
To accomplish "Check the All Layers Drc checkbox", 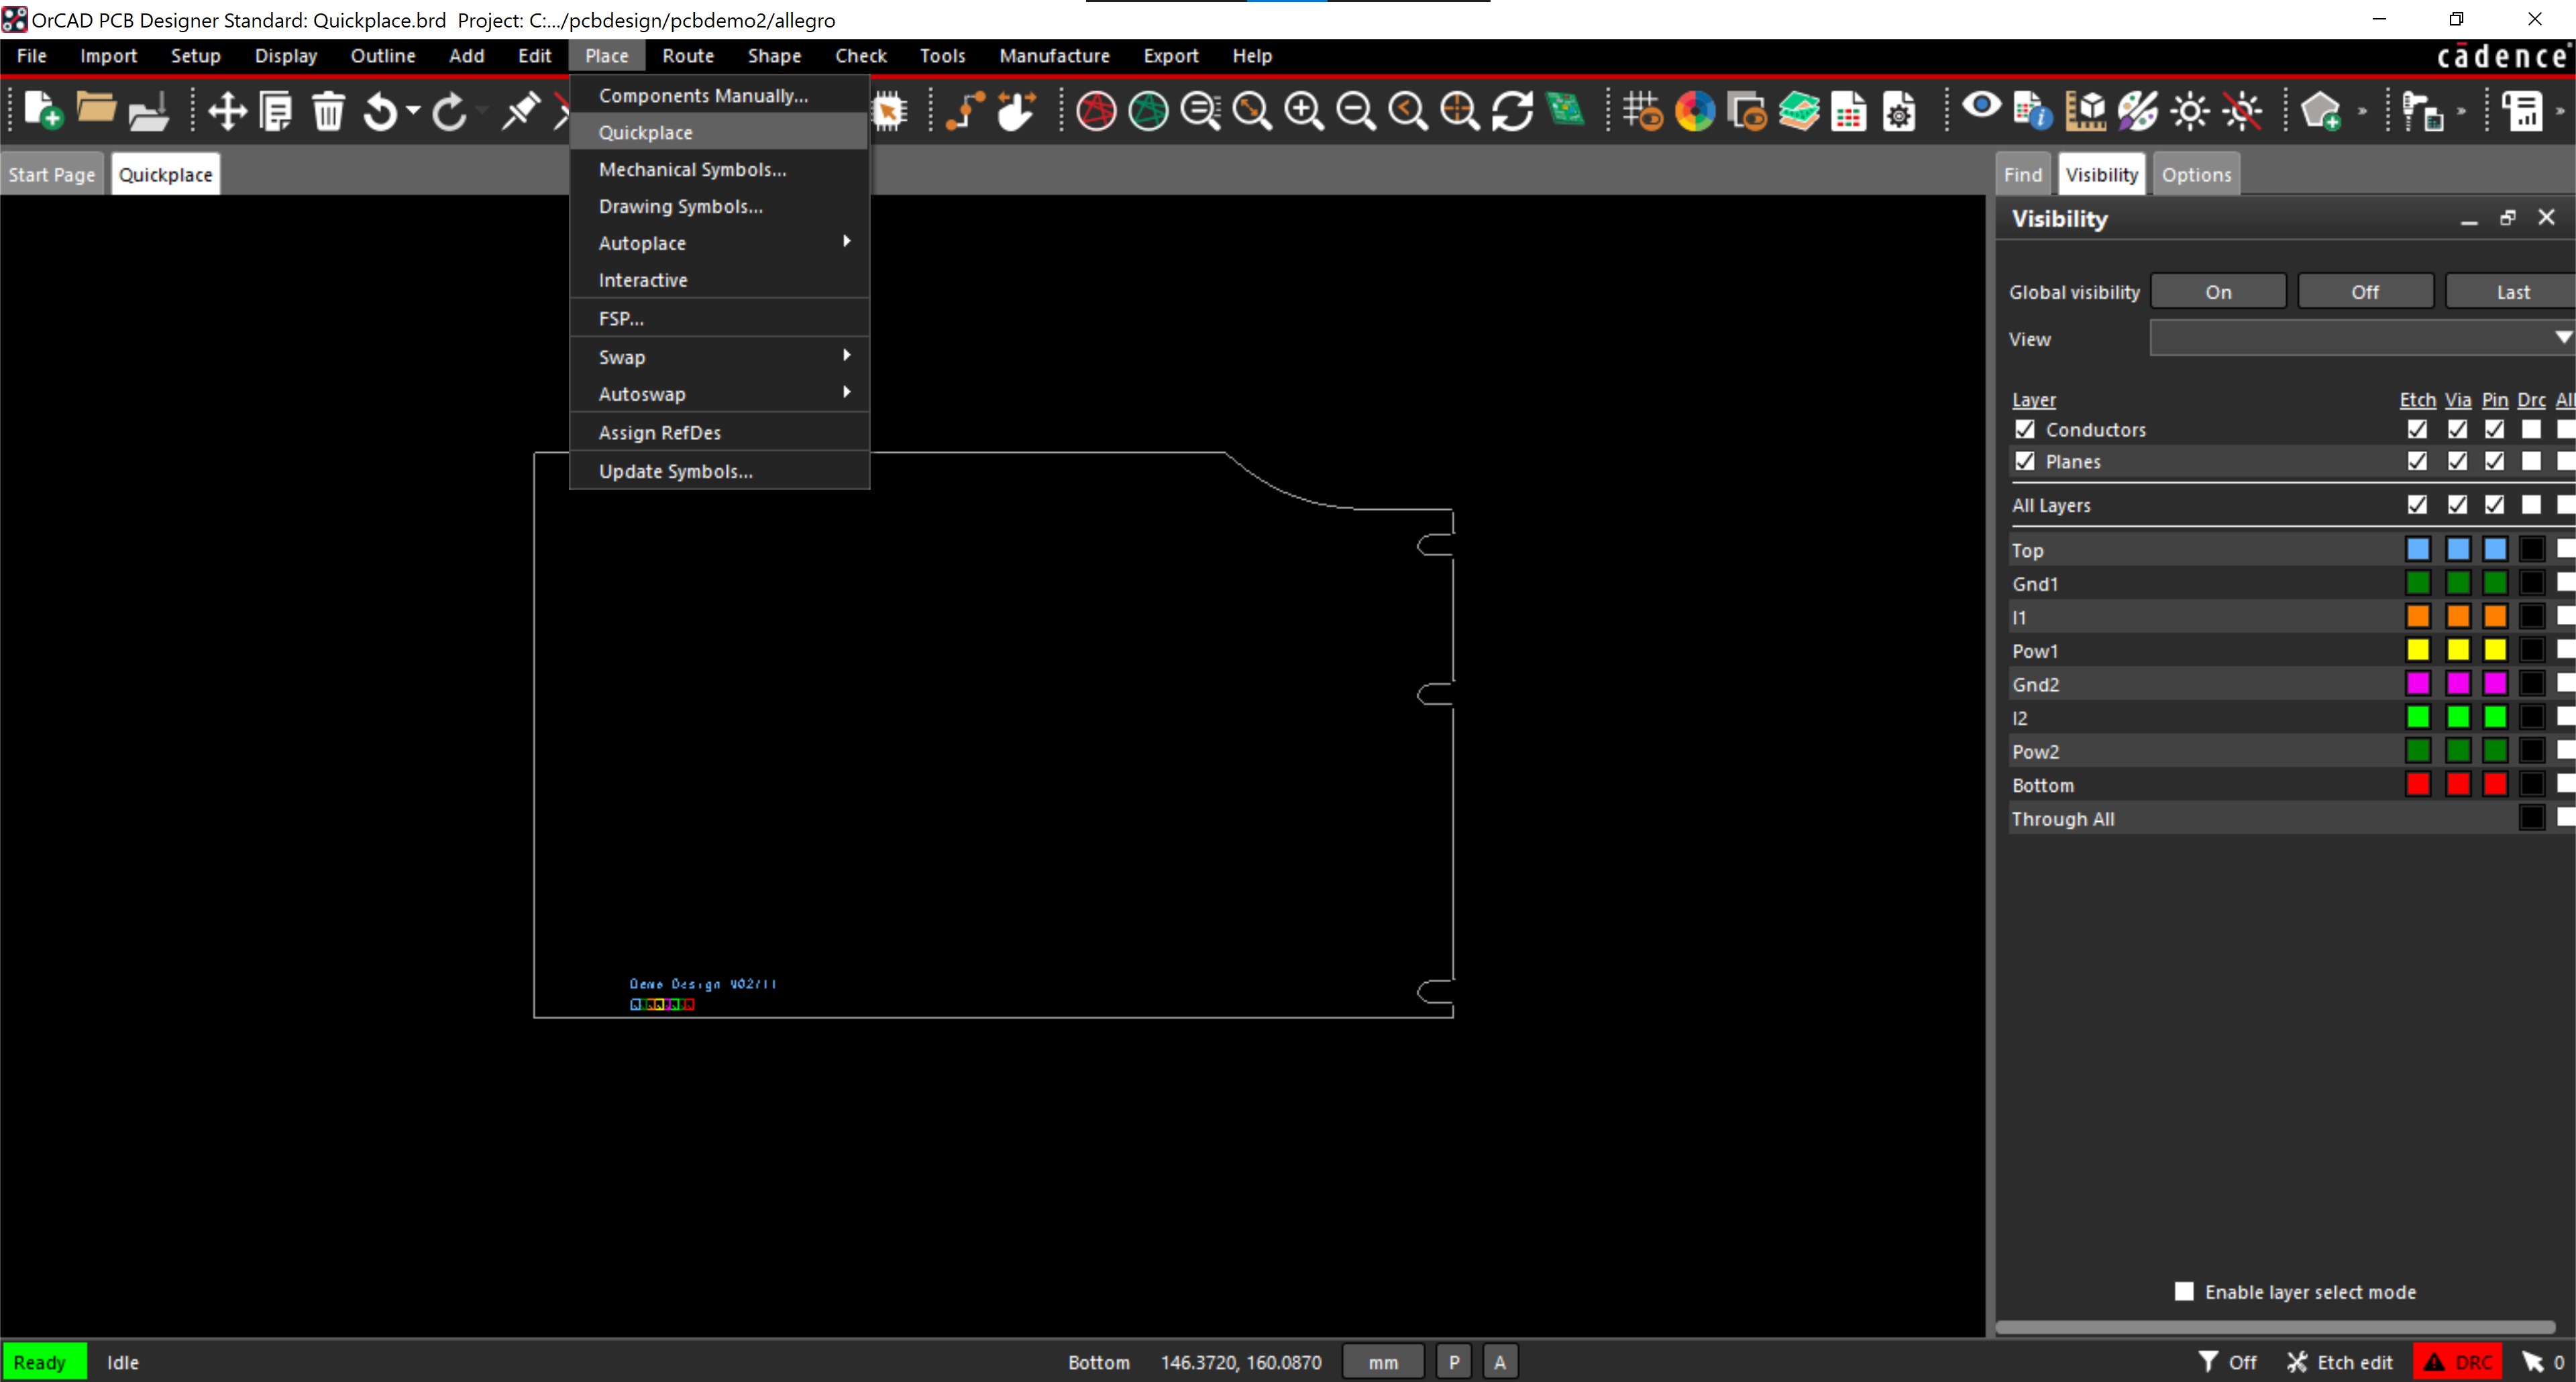I will 2531,505.
